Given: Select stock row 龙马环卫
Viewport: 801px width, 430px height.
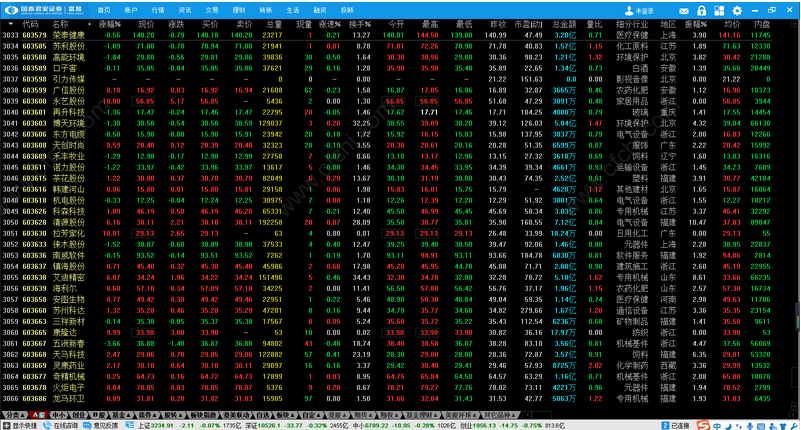Looking at the screenshot, I should [x=387, y=398].
